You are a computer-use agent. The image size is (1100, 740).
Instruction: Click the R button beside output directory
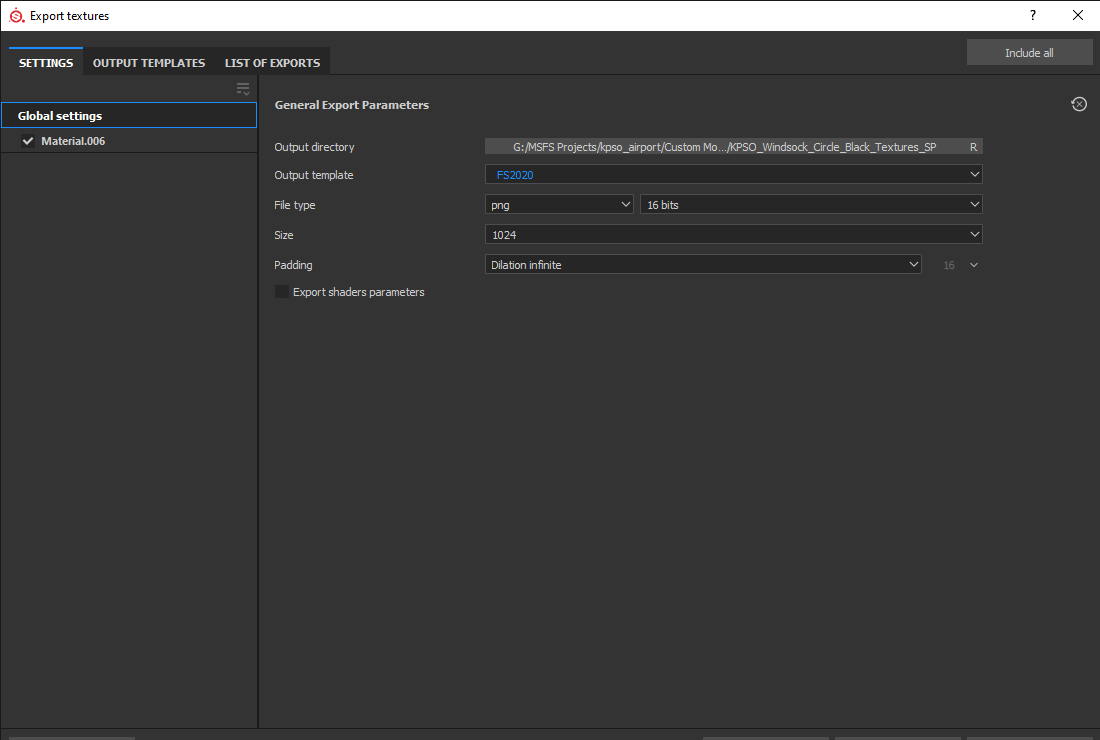click(x=973, y=147)
